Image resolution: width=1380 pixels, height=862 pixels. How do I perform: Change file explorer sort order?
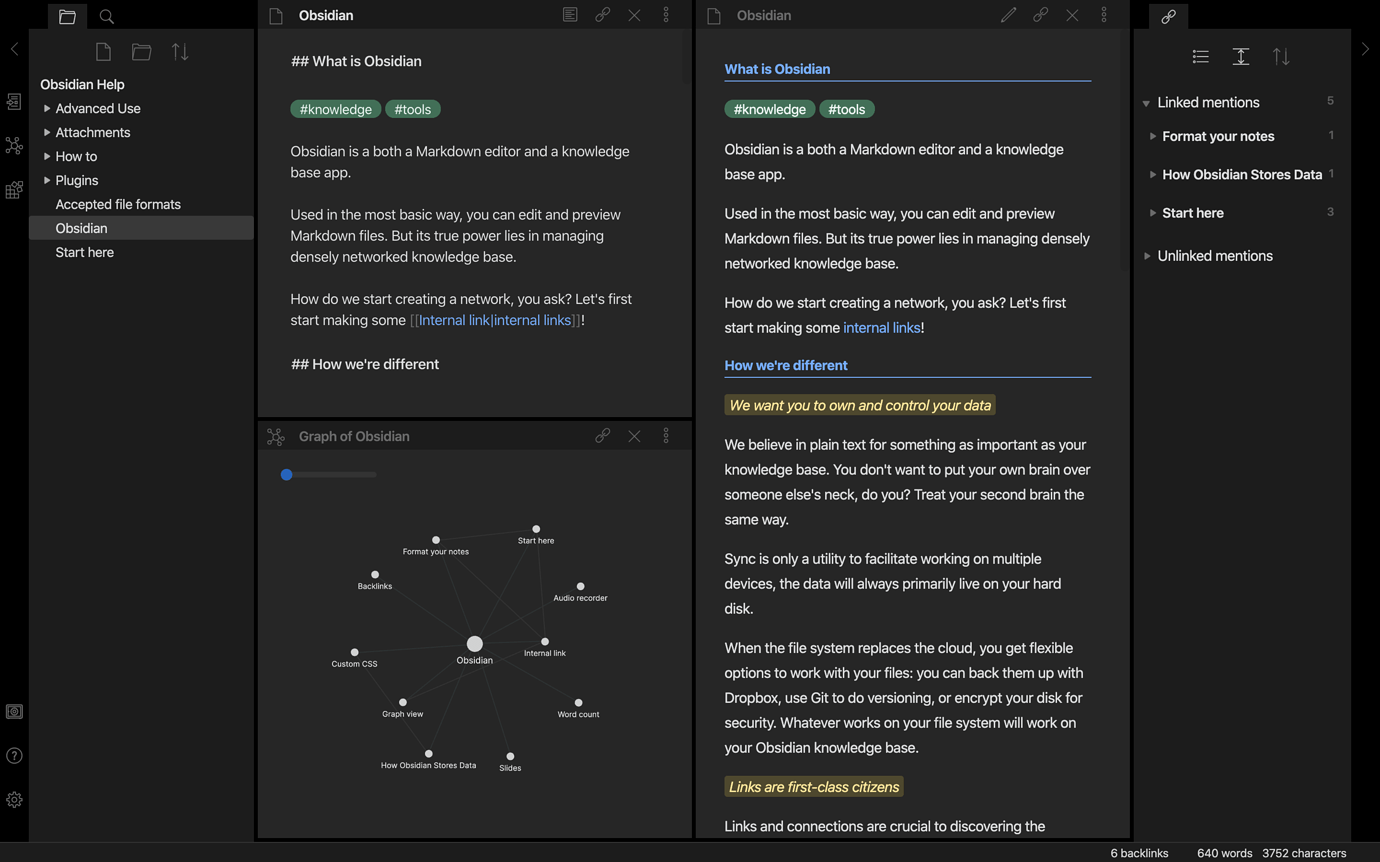click(180, 52)
